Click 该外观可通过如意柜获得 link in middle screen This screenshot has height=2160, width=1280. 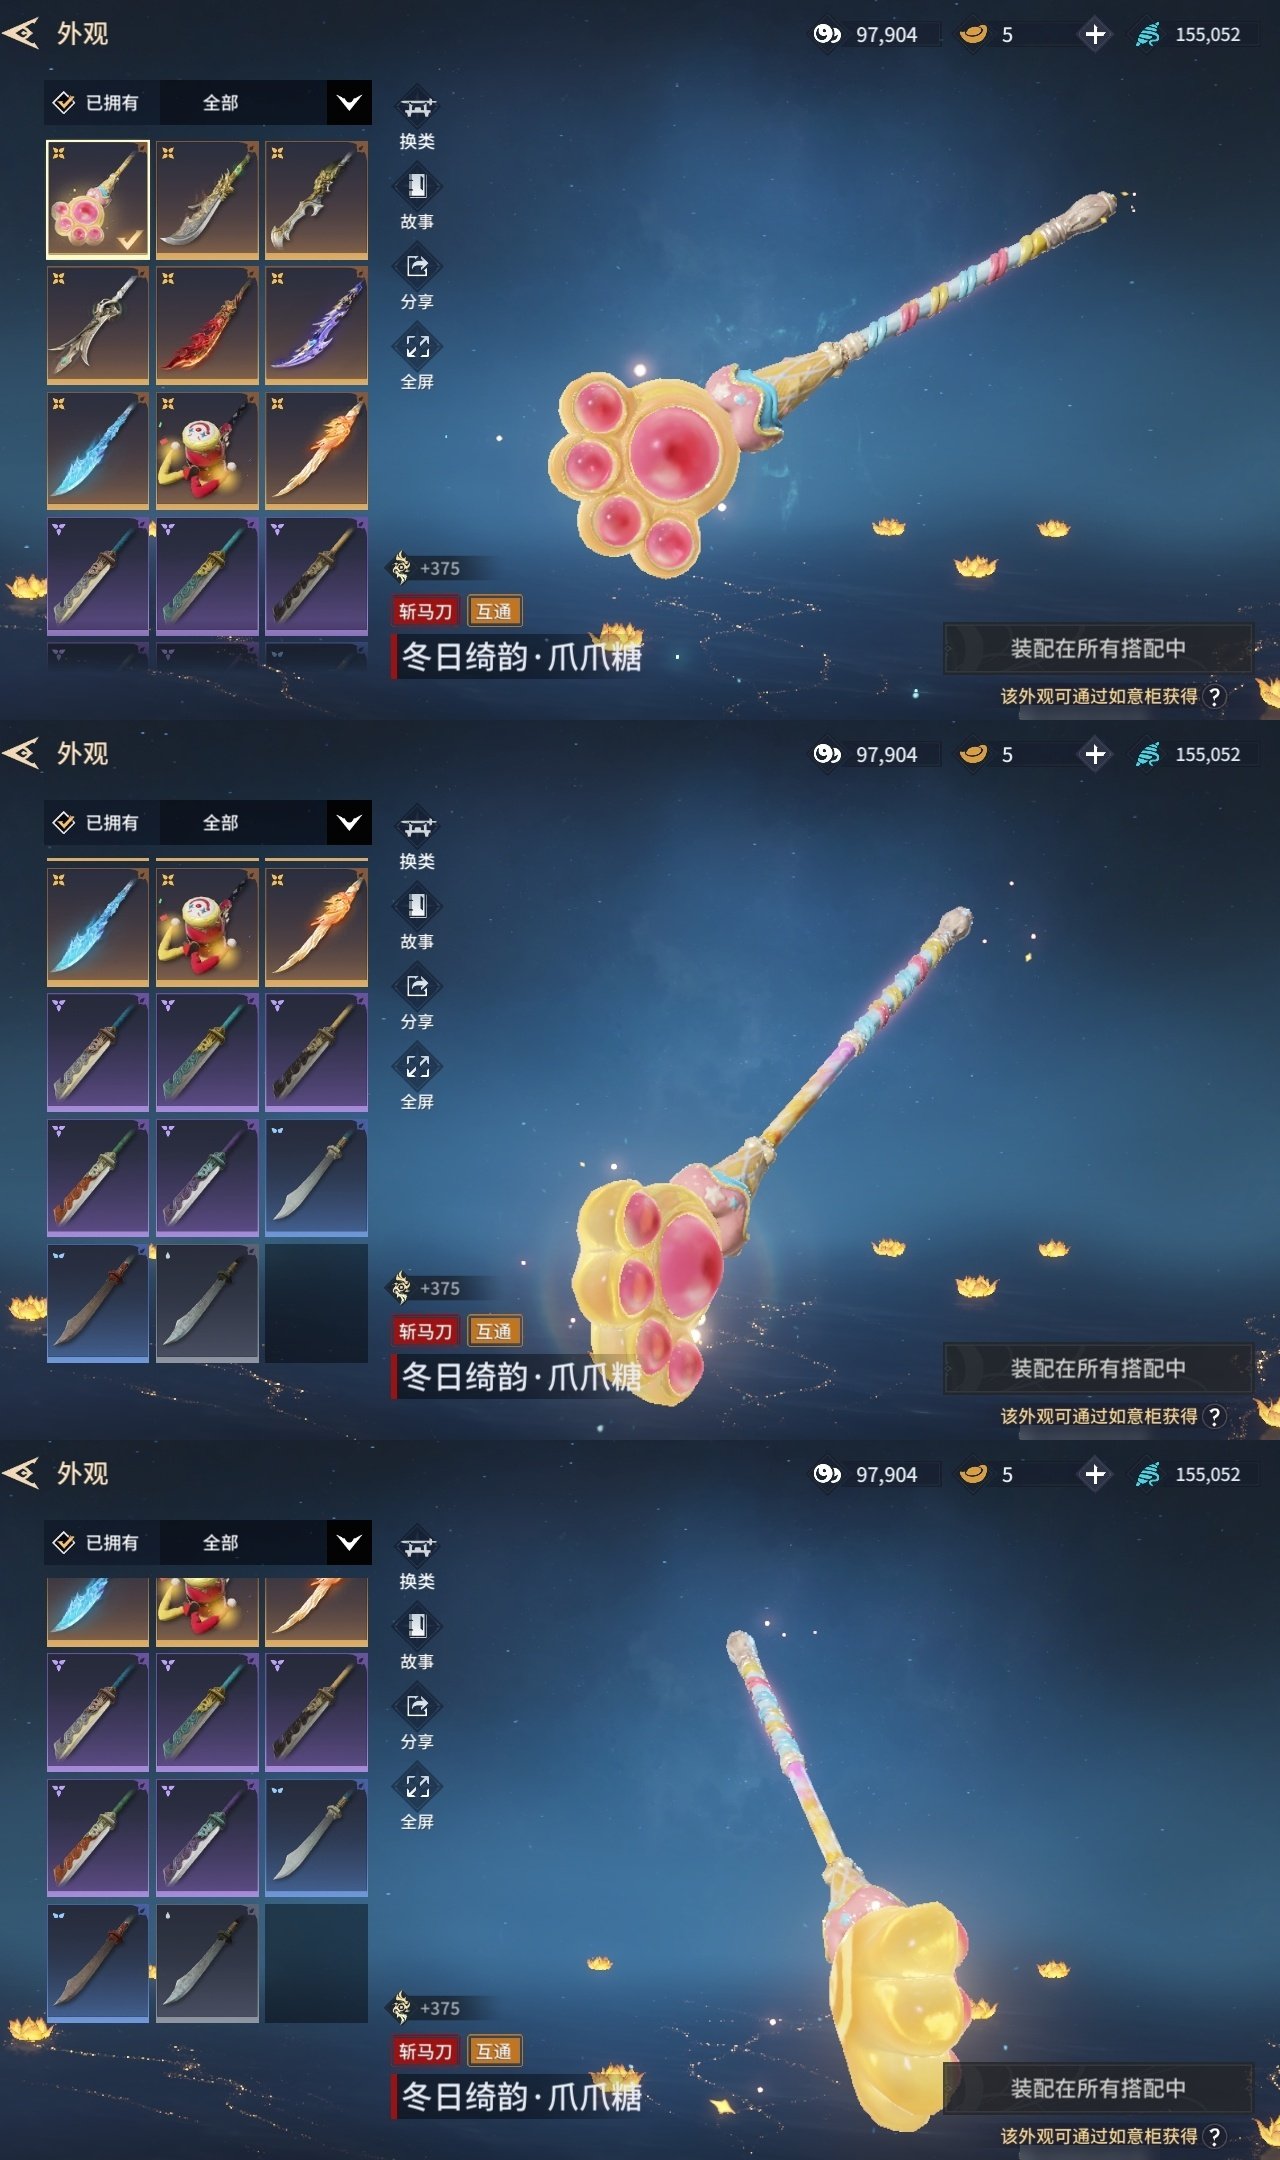click(1099, 1416)
